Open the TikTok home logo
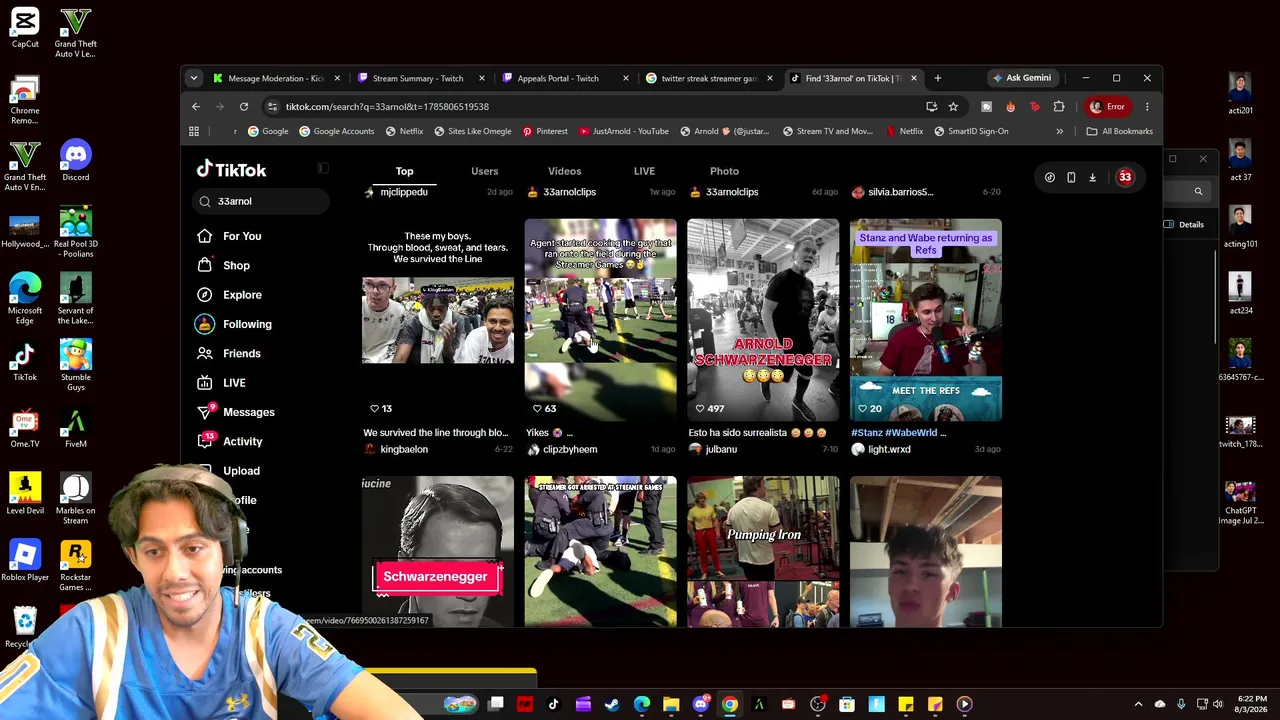This screenshot has height=720, width=1280. click(231, 170)
